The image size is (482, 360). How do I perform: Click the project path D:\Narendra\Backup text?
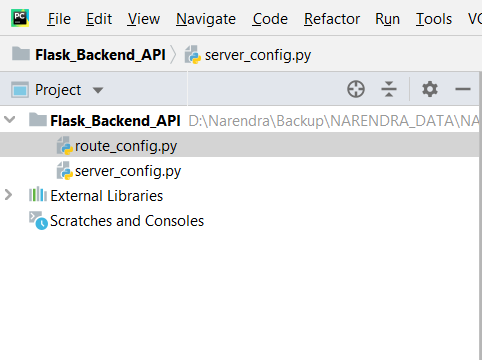[333, 121]
